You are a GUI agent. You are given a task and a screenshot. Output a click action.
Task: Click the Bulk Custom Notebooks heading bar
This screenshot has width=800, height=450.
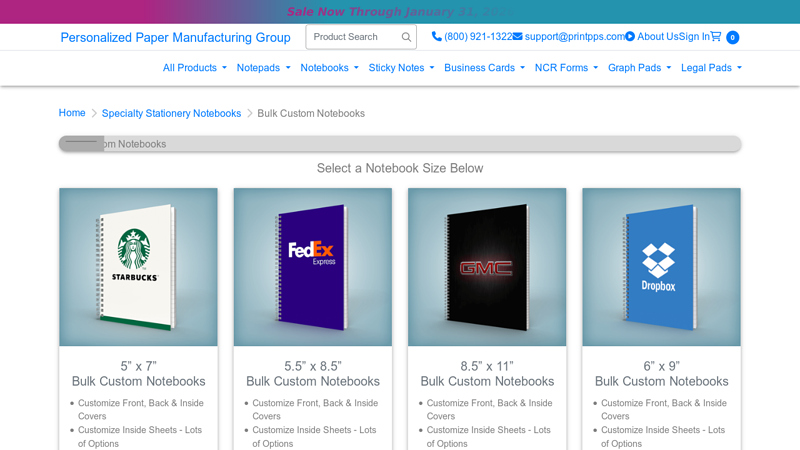click(x=400, y=144)
